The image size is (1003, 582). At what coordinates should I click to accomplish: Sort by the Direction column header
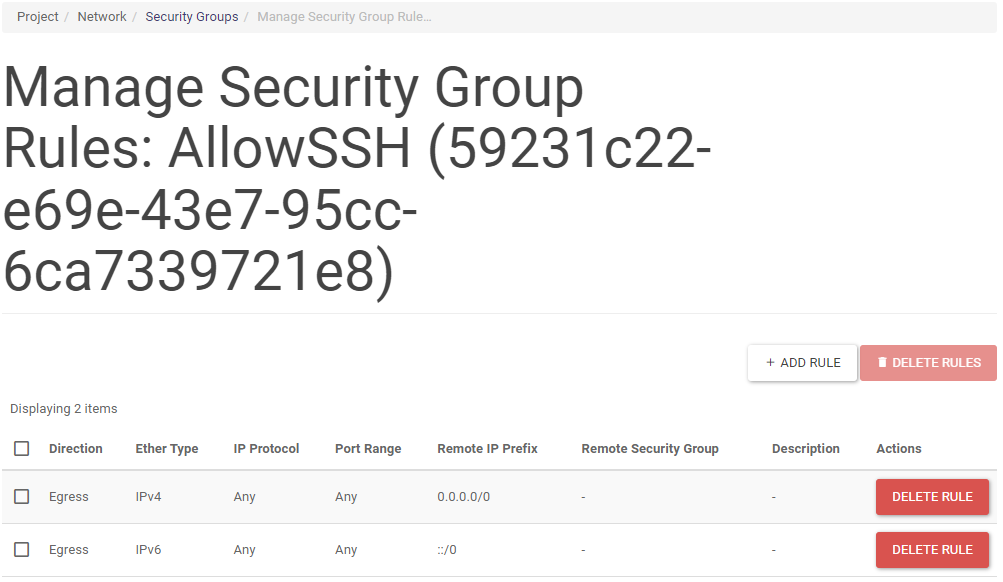[x=76, y=449]
